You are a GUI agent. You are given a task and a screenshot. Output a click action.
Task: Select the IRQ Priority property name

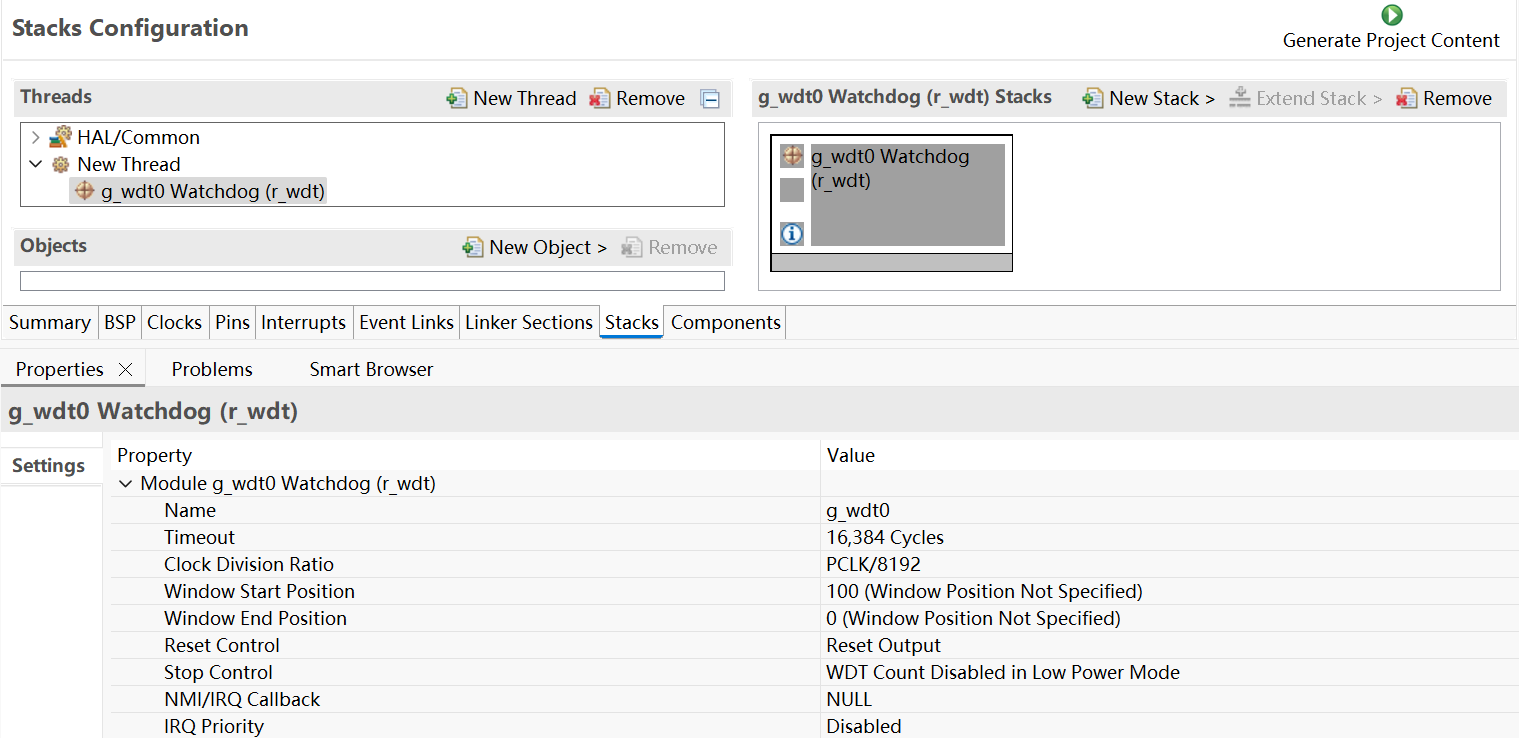214,726
